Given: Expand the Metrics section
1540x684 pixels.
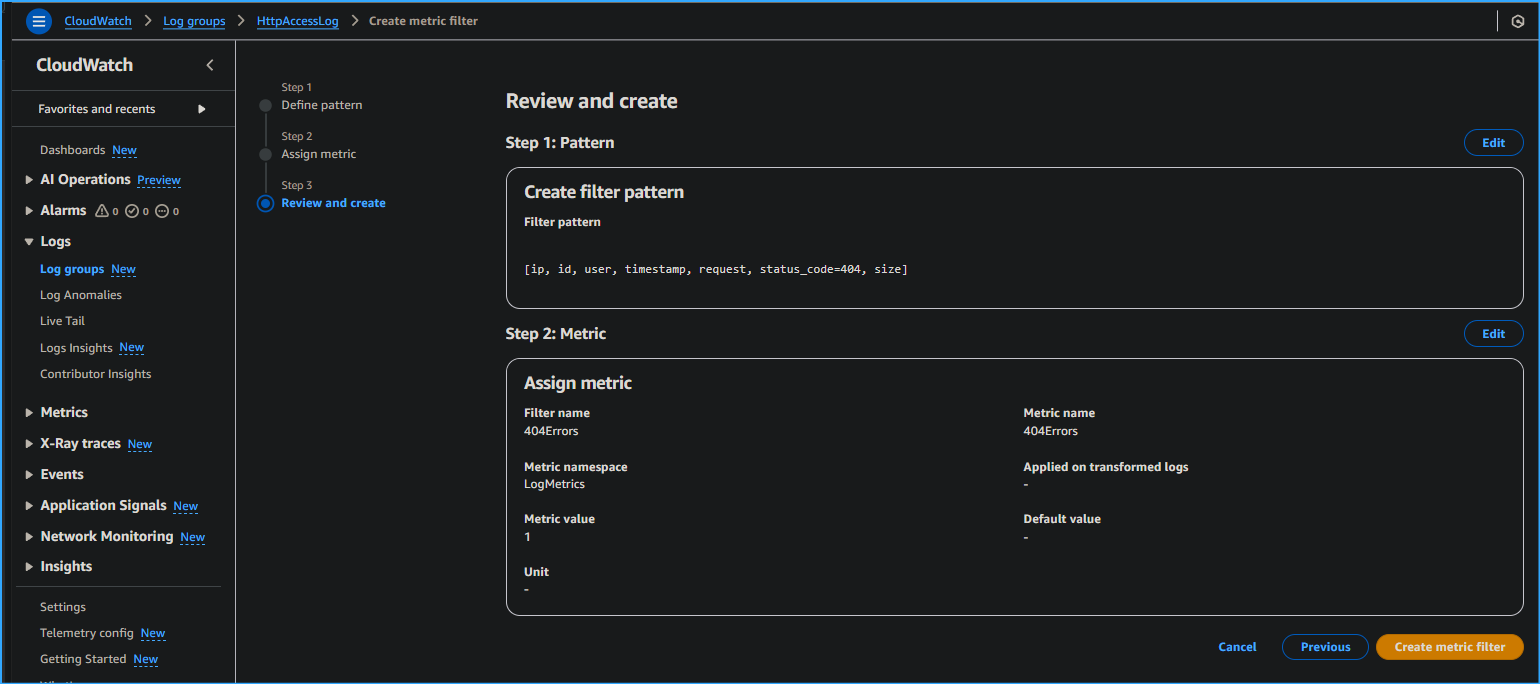Looking at the screenshot, I should 29,413.
